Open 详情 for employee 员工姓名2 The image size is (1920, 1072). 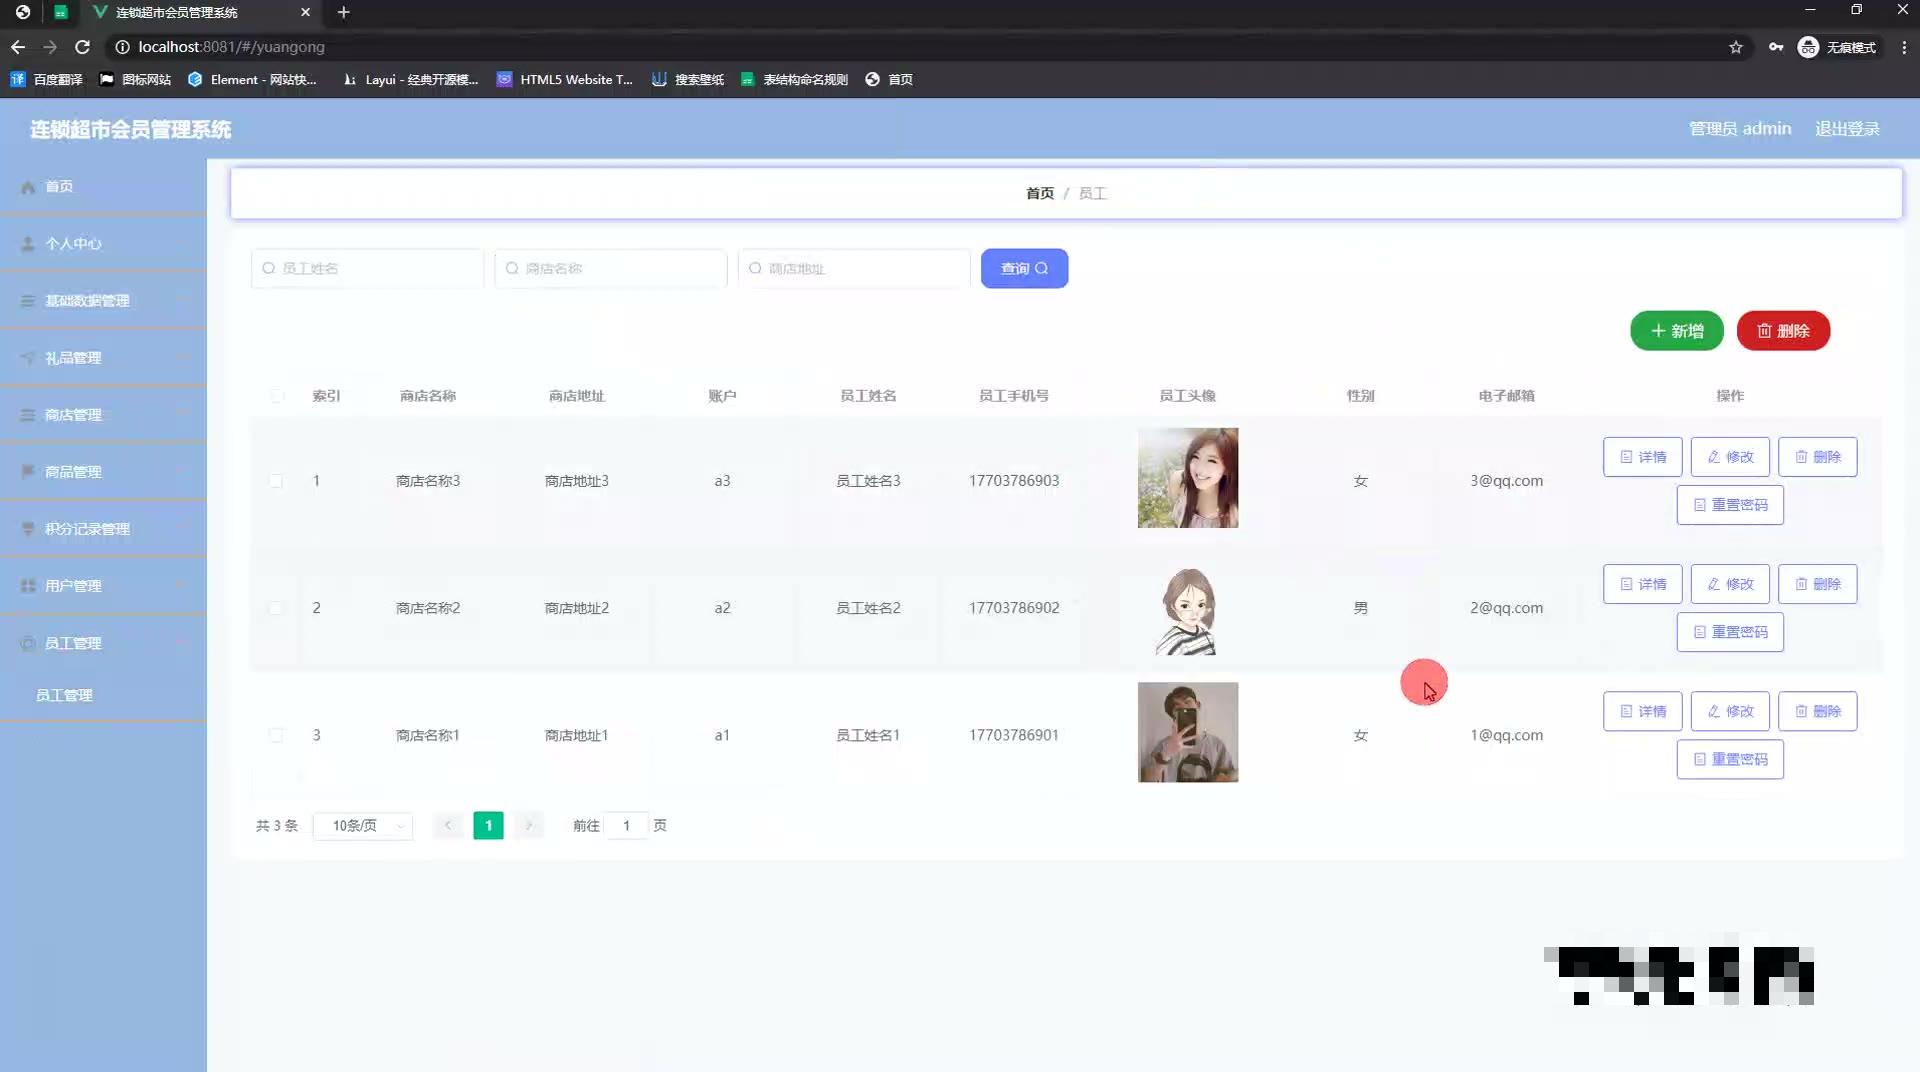pos(1642,584)
